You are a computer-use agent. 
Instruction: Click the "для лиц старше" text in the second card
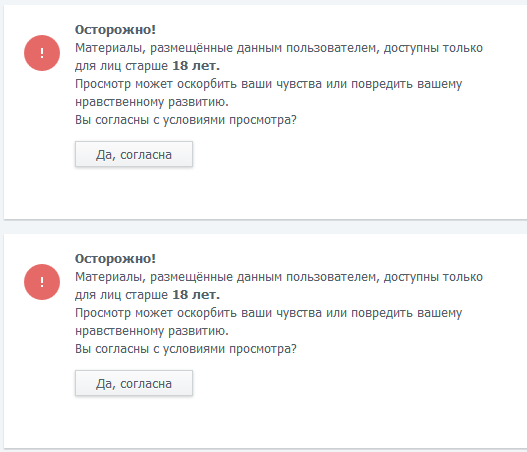[x=121, y=295]
